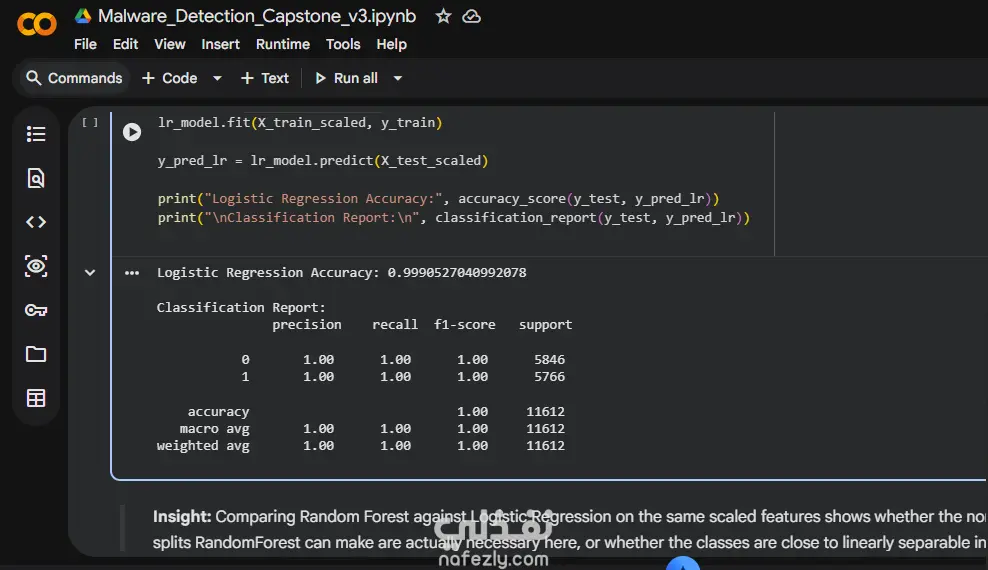Click the print classification_report code line

point(454,217)
